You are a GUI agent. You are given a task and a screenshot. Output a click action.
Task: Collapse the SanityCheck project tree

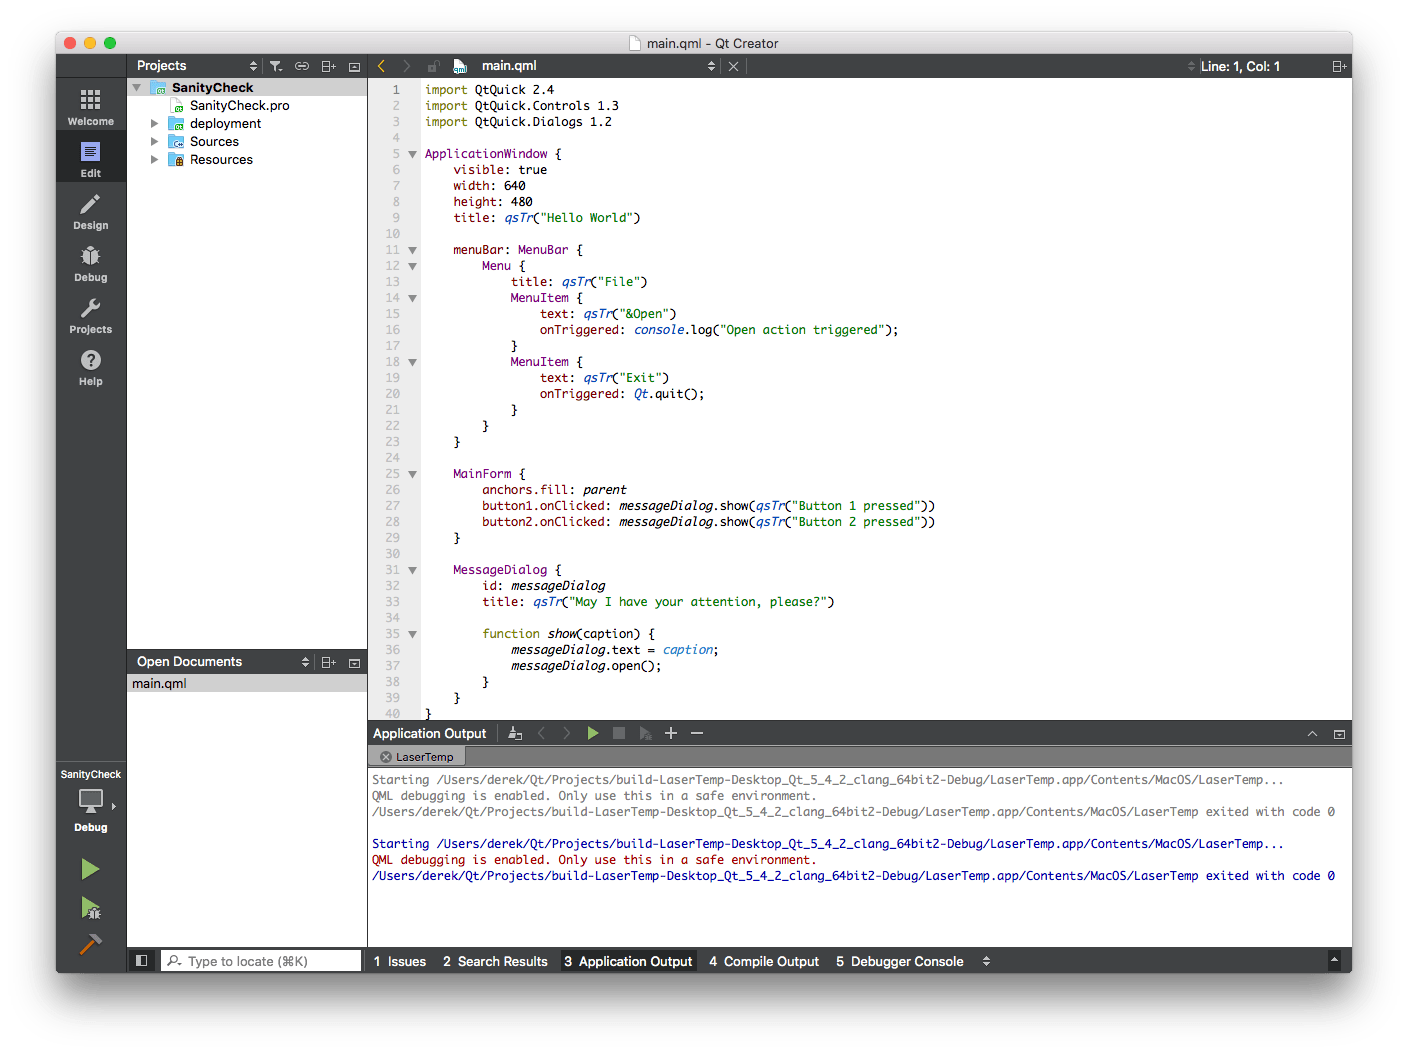pyautogui.click(x=137, y=87)
